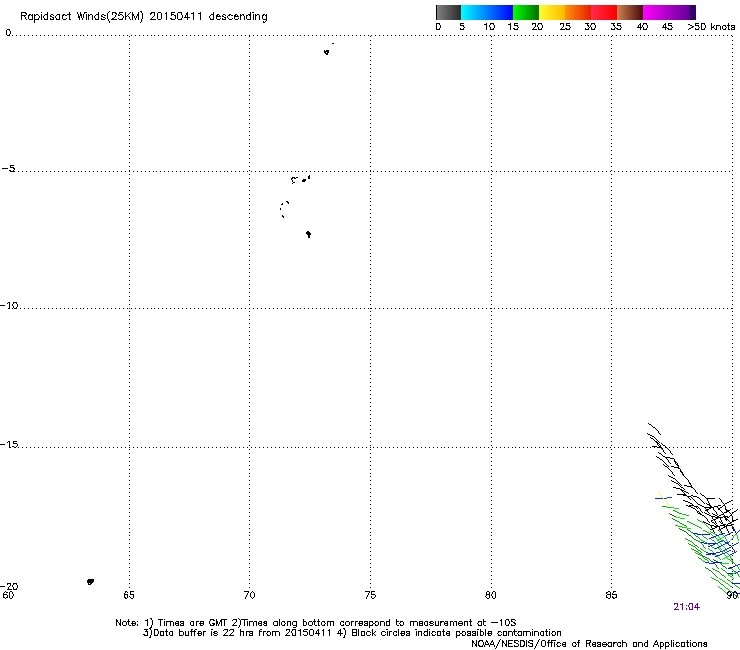Click the '-10' latitude axis label
Screen dimensions: 740x650
click(x=9, y=305)
